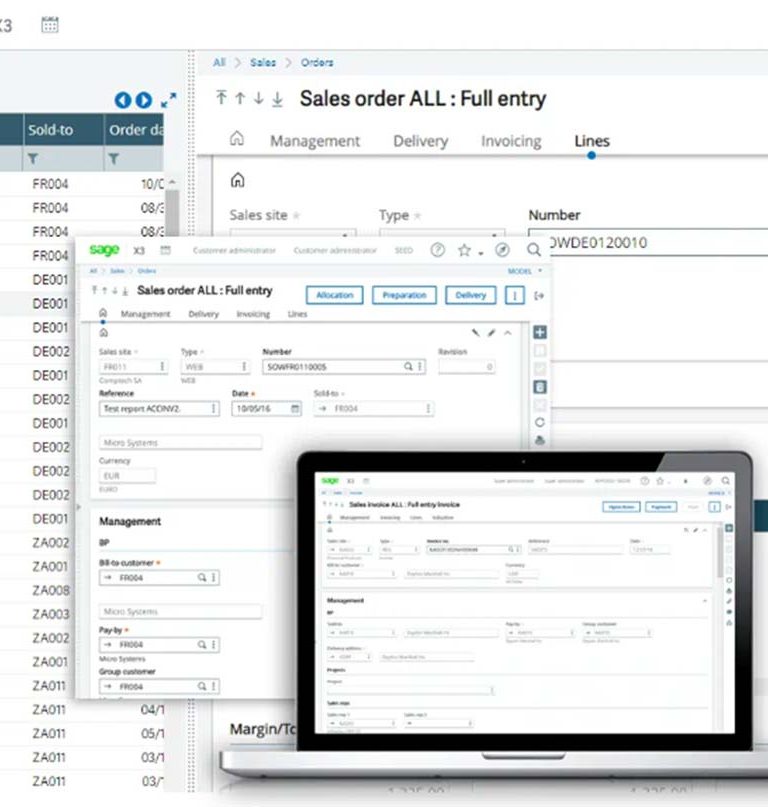Click the print icon at the bottom of the right sidebar
768x807 pixels.
point(539,440)
